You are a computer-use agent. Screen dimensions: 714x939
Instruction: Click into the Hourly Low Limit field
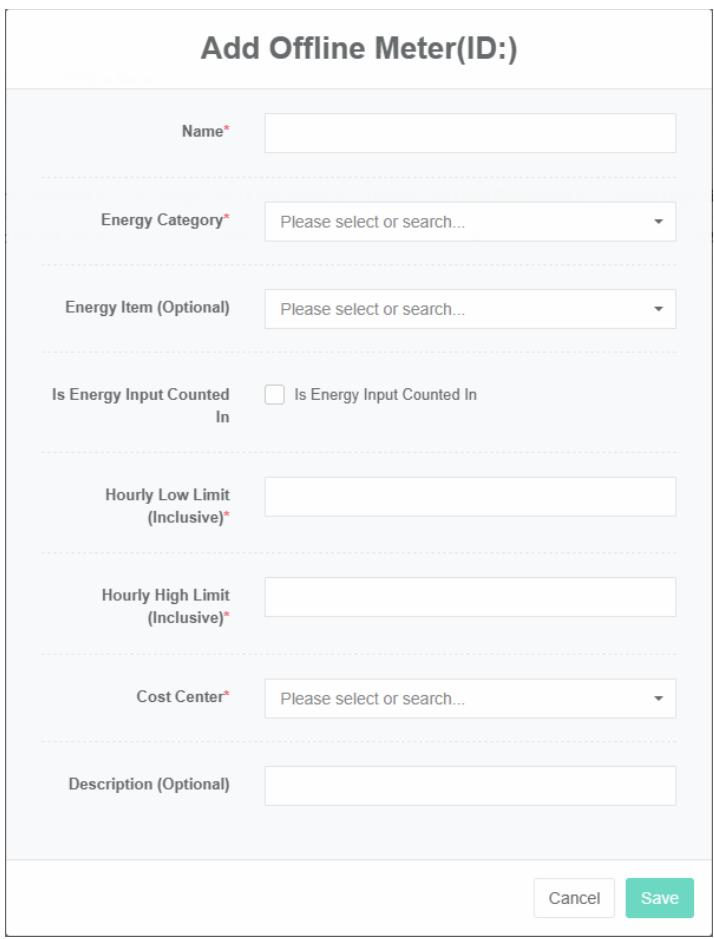point(470,497)
